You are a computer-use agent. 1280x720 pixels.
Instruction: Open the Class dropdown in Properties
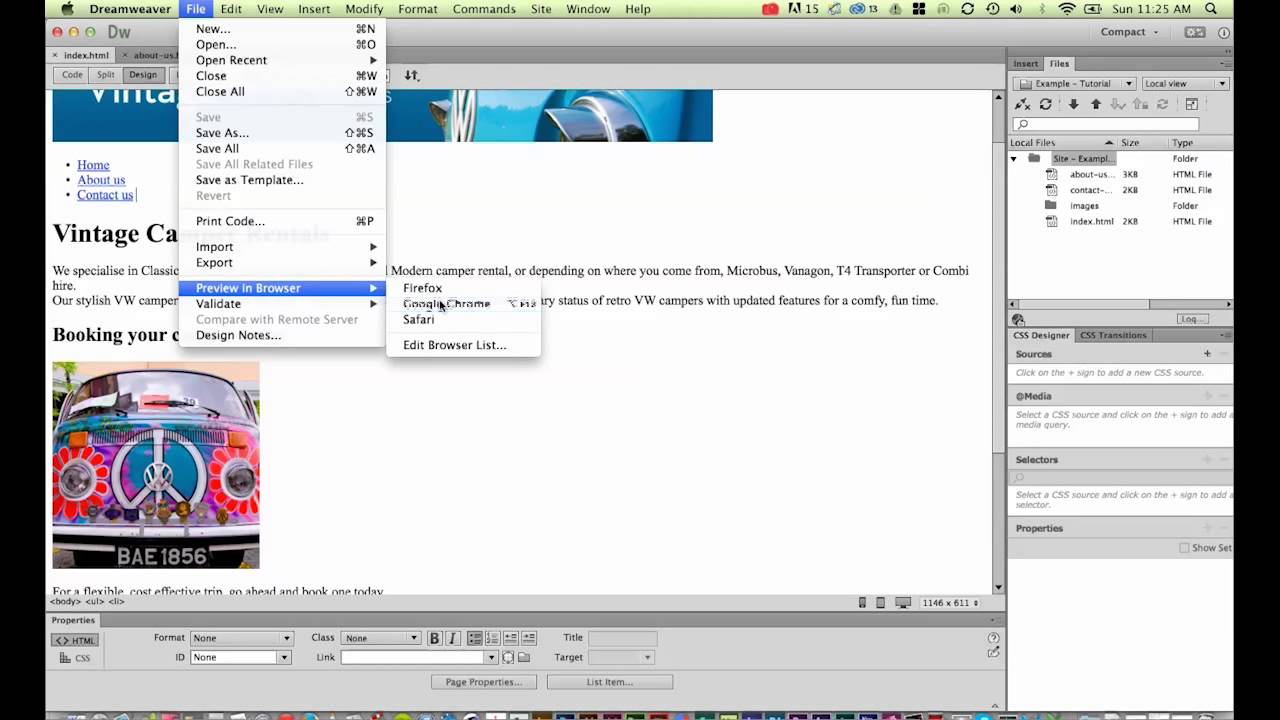[380, 638]
